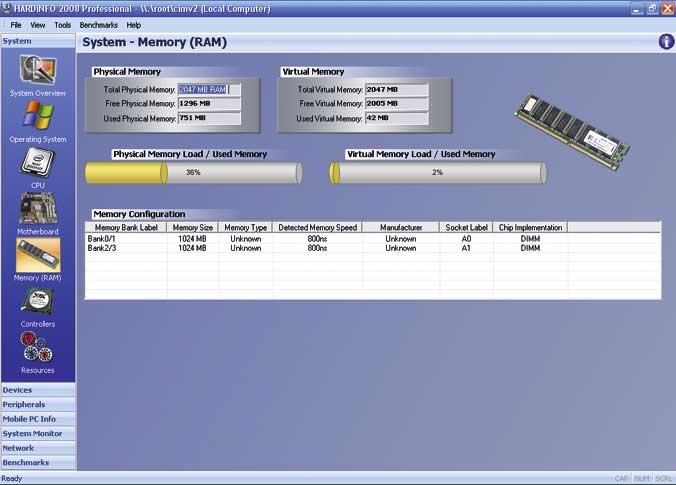Select the CPU icon in sidebar

tap(38, 163)
